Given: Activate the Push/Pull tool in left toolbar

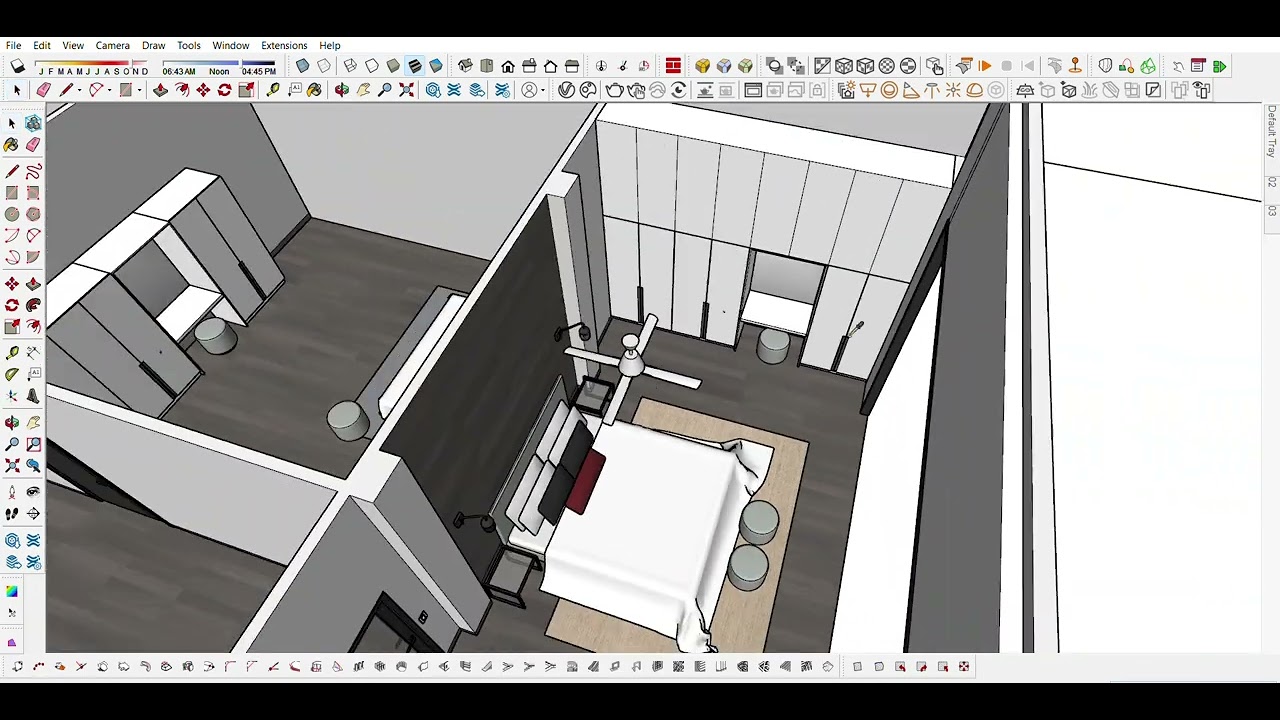Looking at the screenshot, I should (33, 284).
